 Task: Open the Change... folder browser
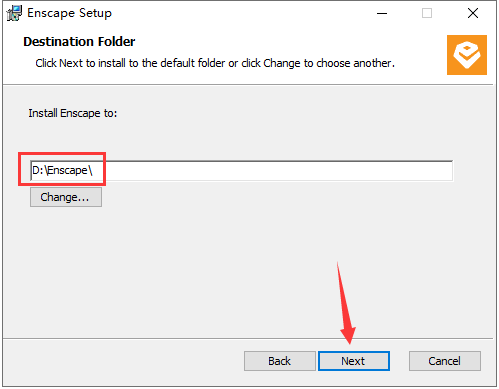[66, 197]
